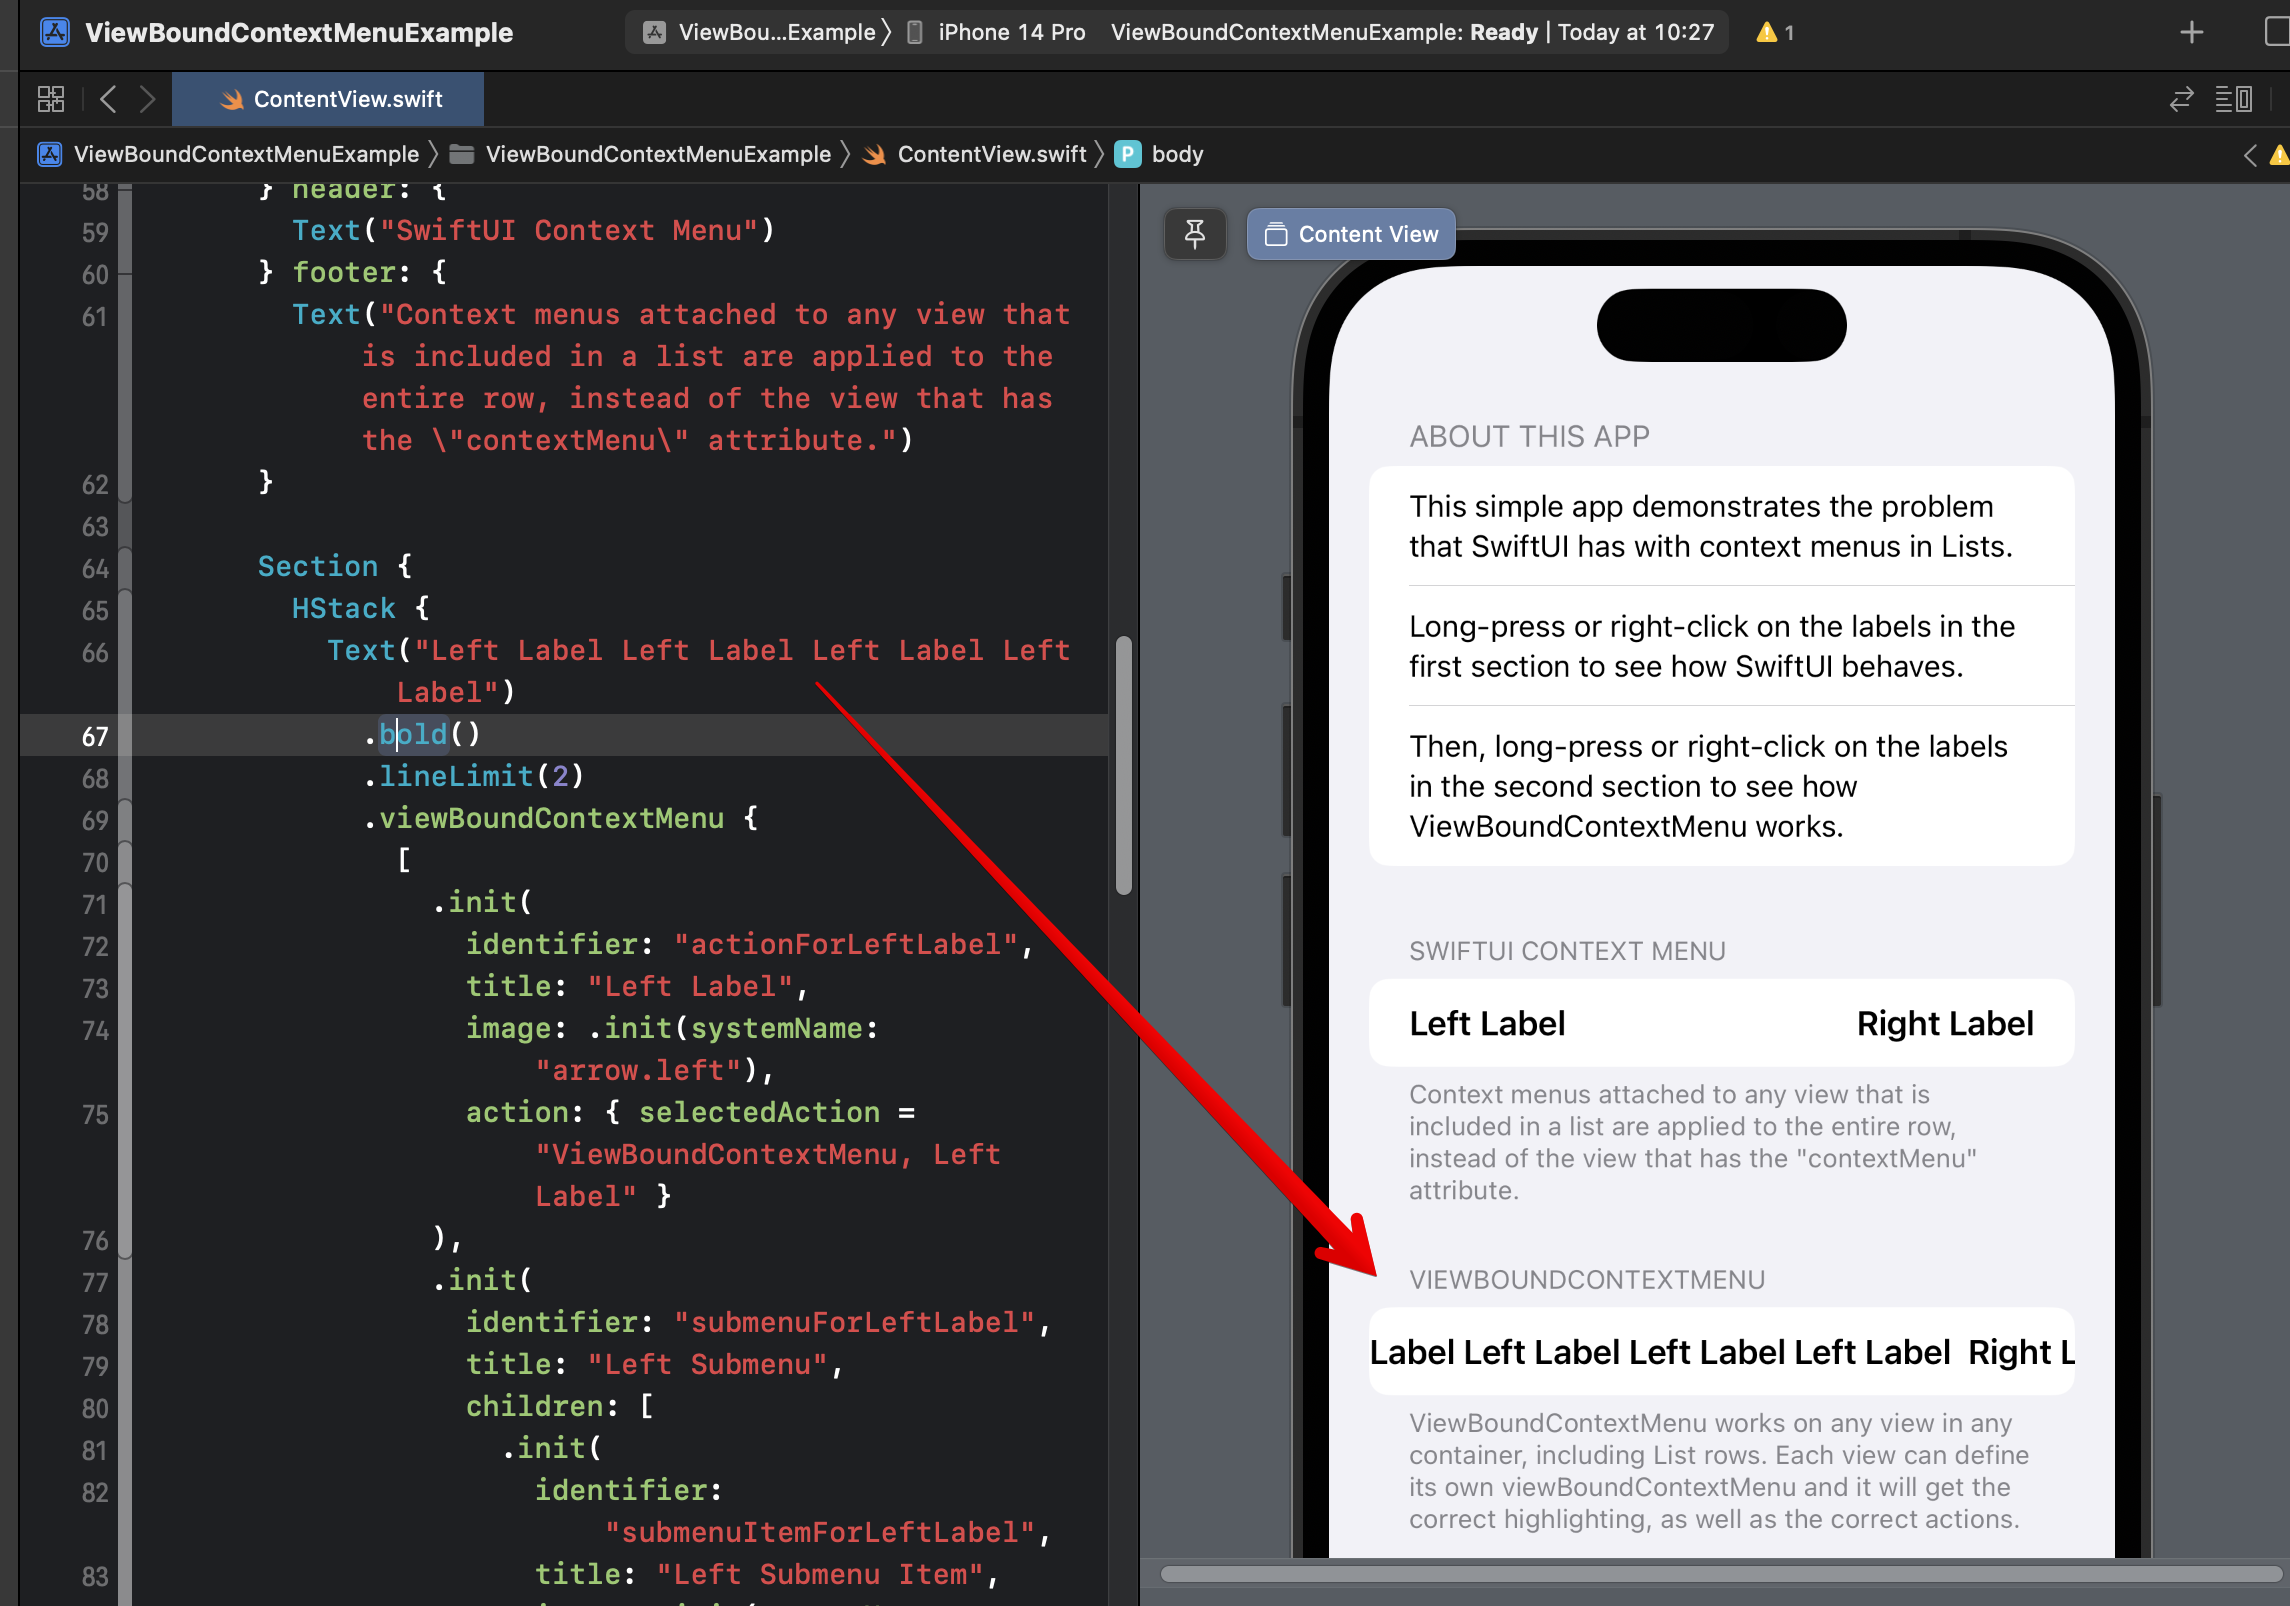Click the editor vertical scrollbar thumb
The image size is (2290, 1606).
(1124, 764)
